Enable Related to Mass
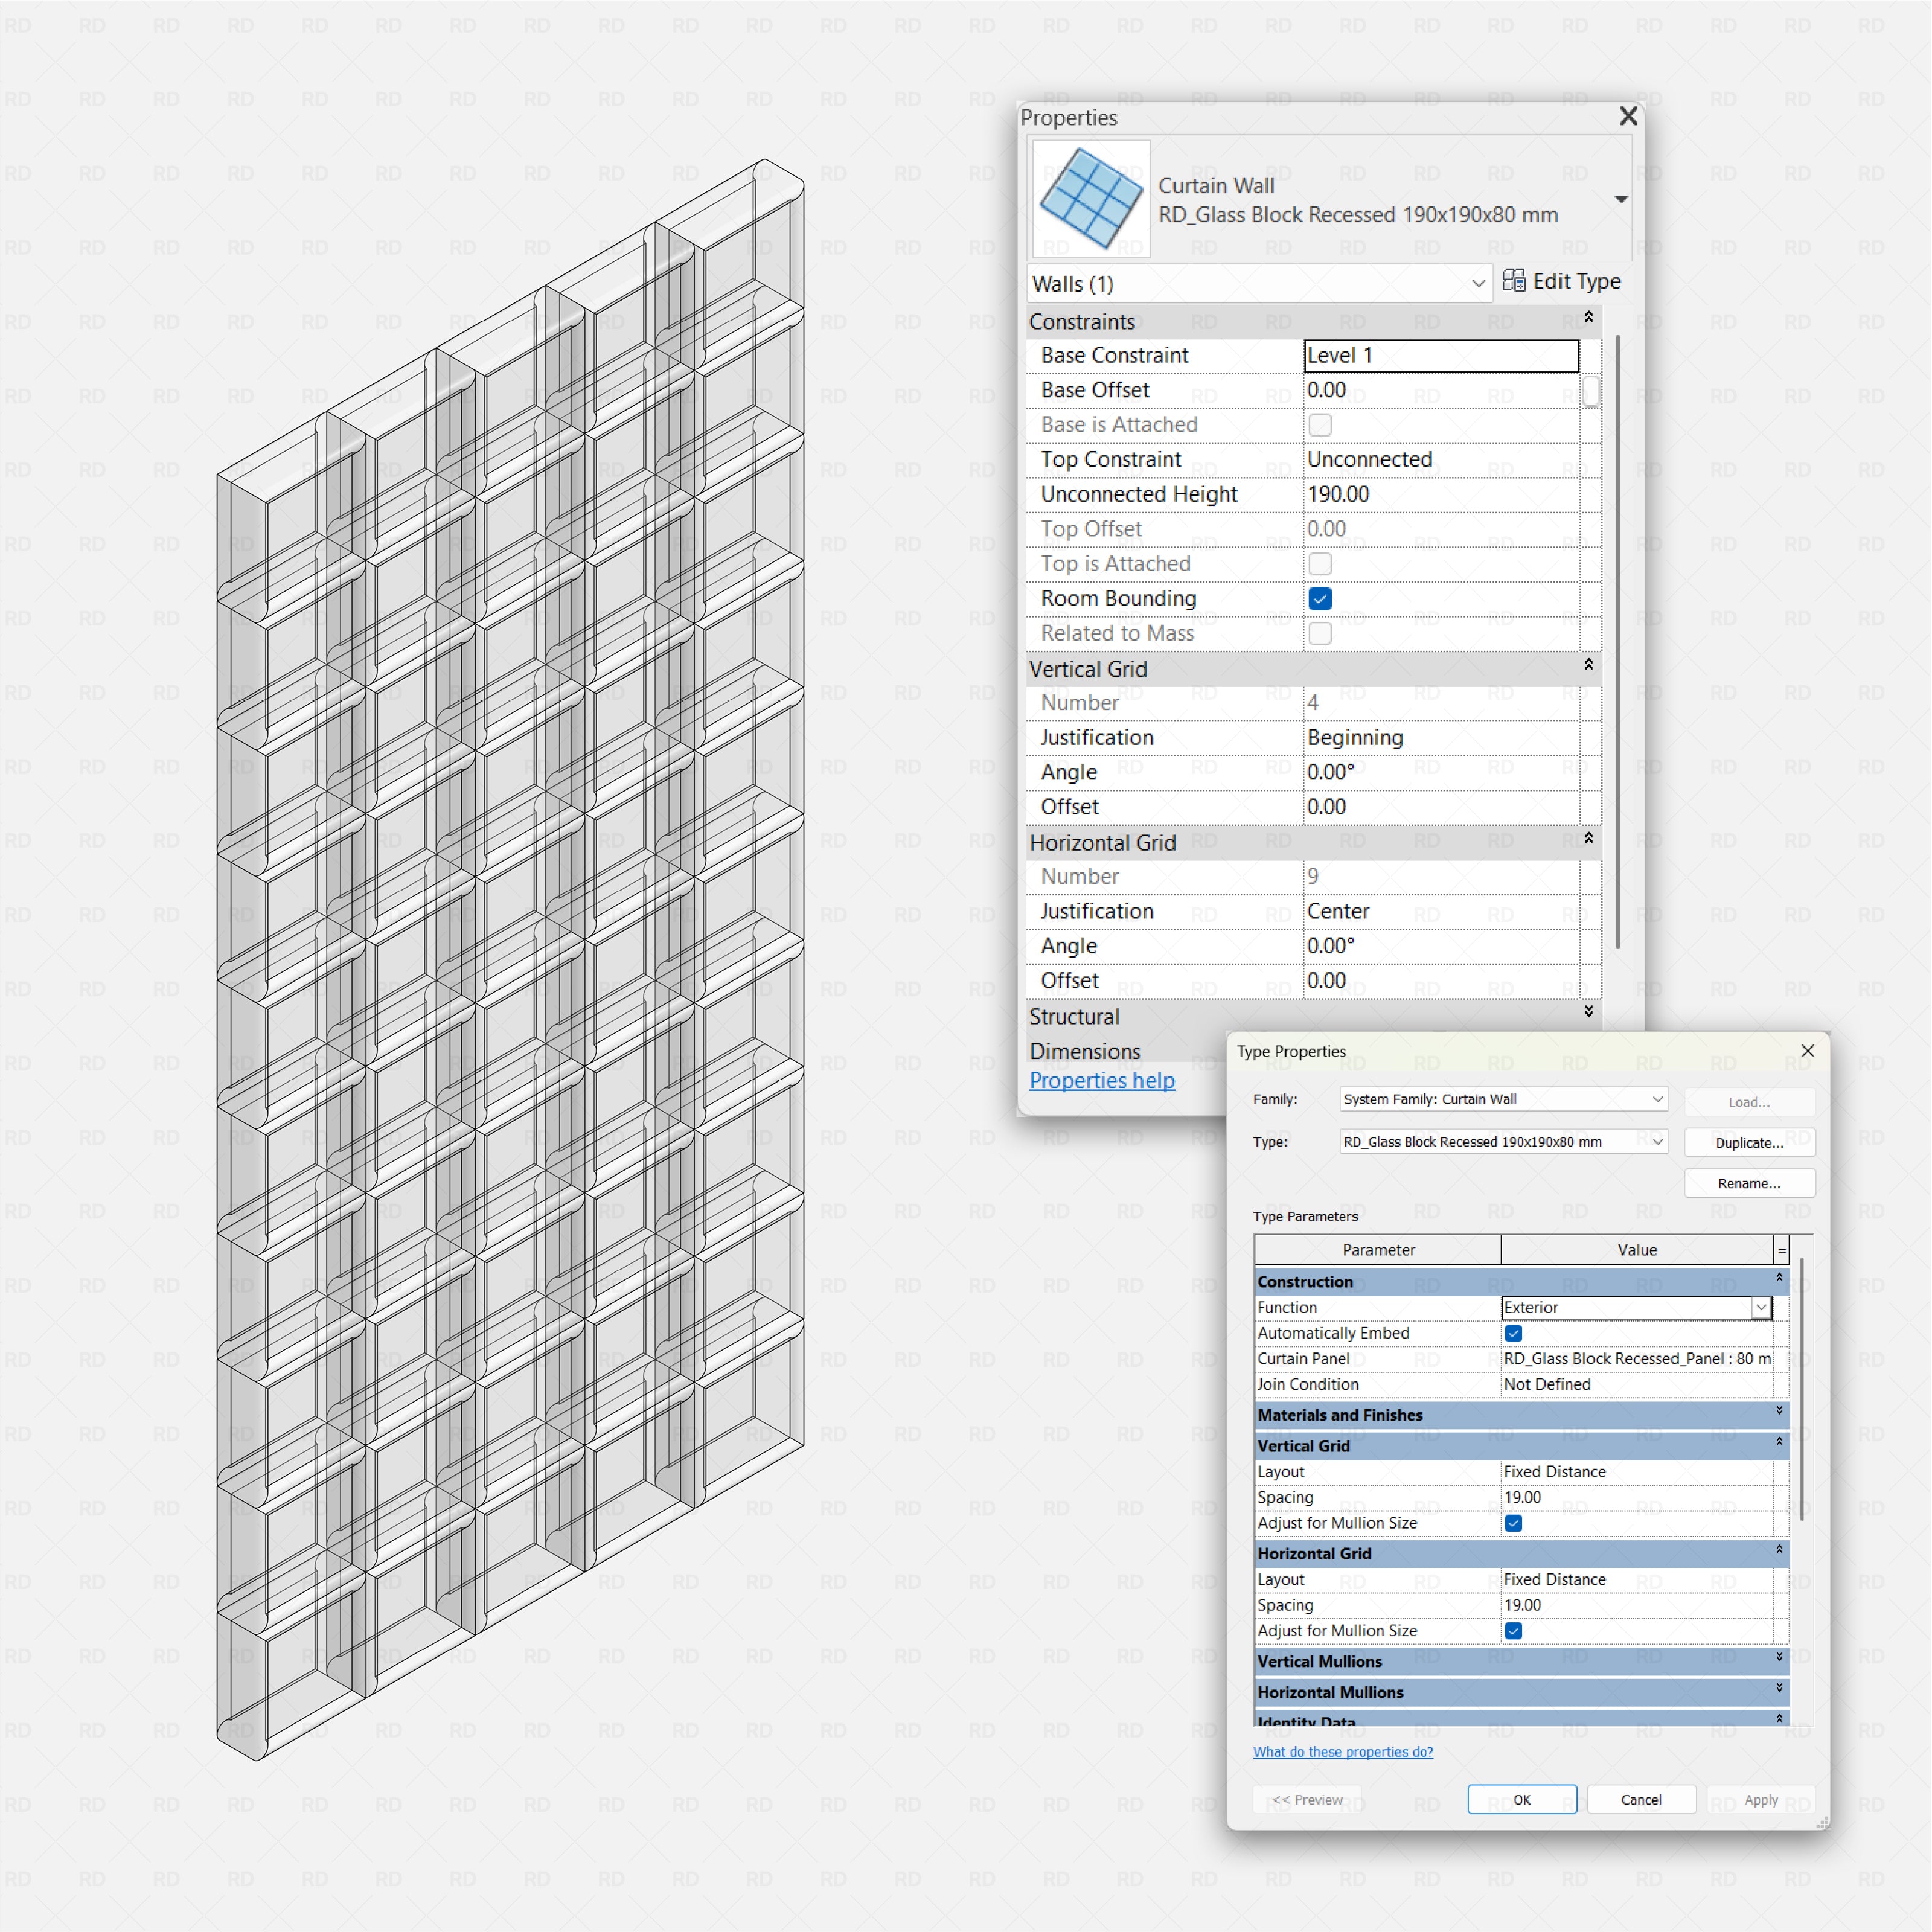 click(1320, 633)
